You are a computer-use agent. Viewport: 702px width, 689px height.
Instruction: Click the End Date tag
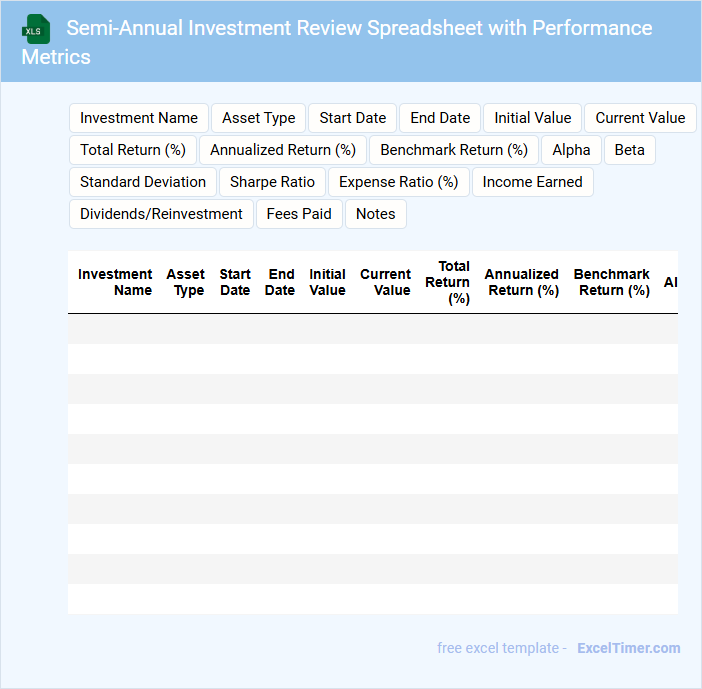coord(440,118)
